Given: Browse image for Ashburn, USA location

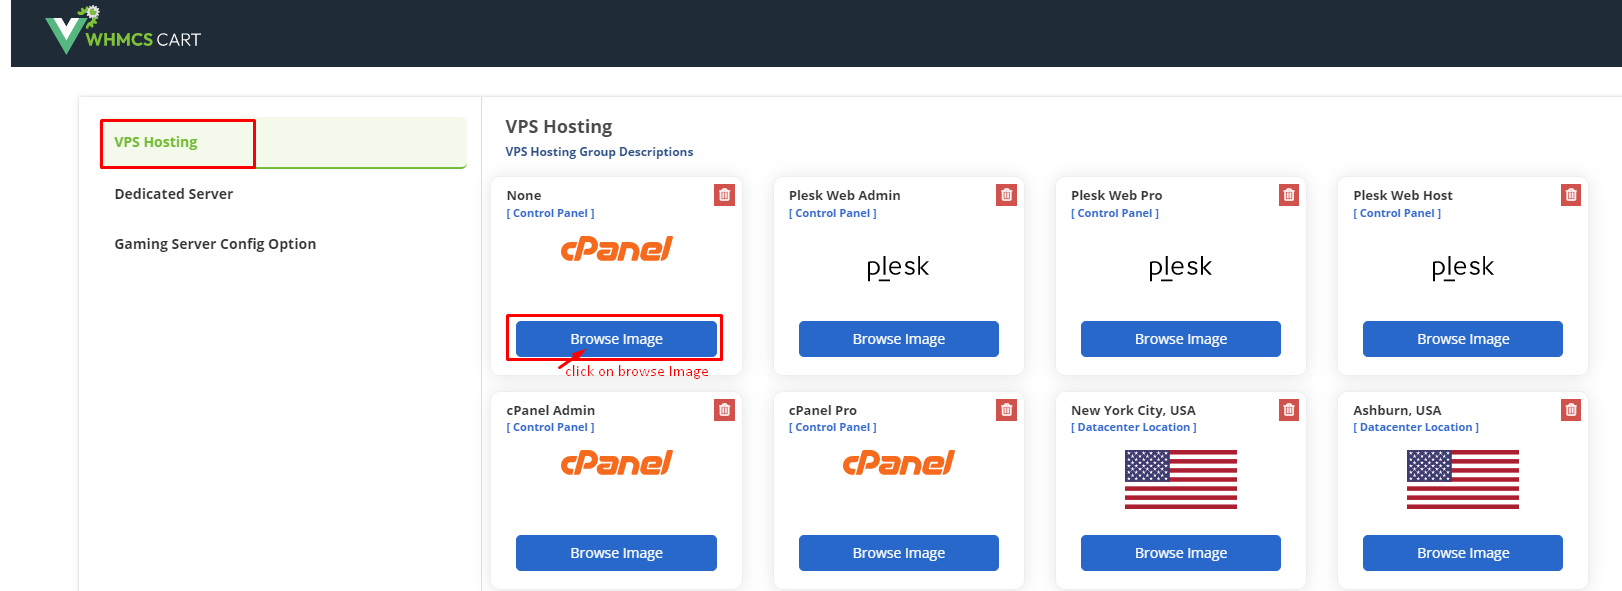Looking at the screenshot, I should tap(1462, 553).
